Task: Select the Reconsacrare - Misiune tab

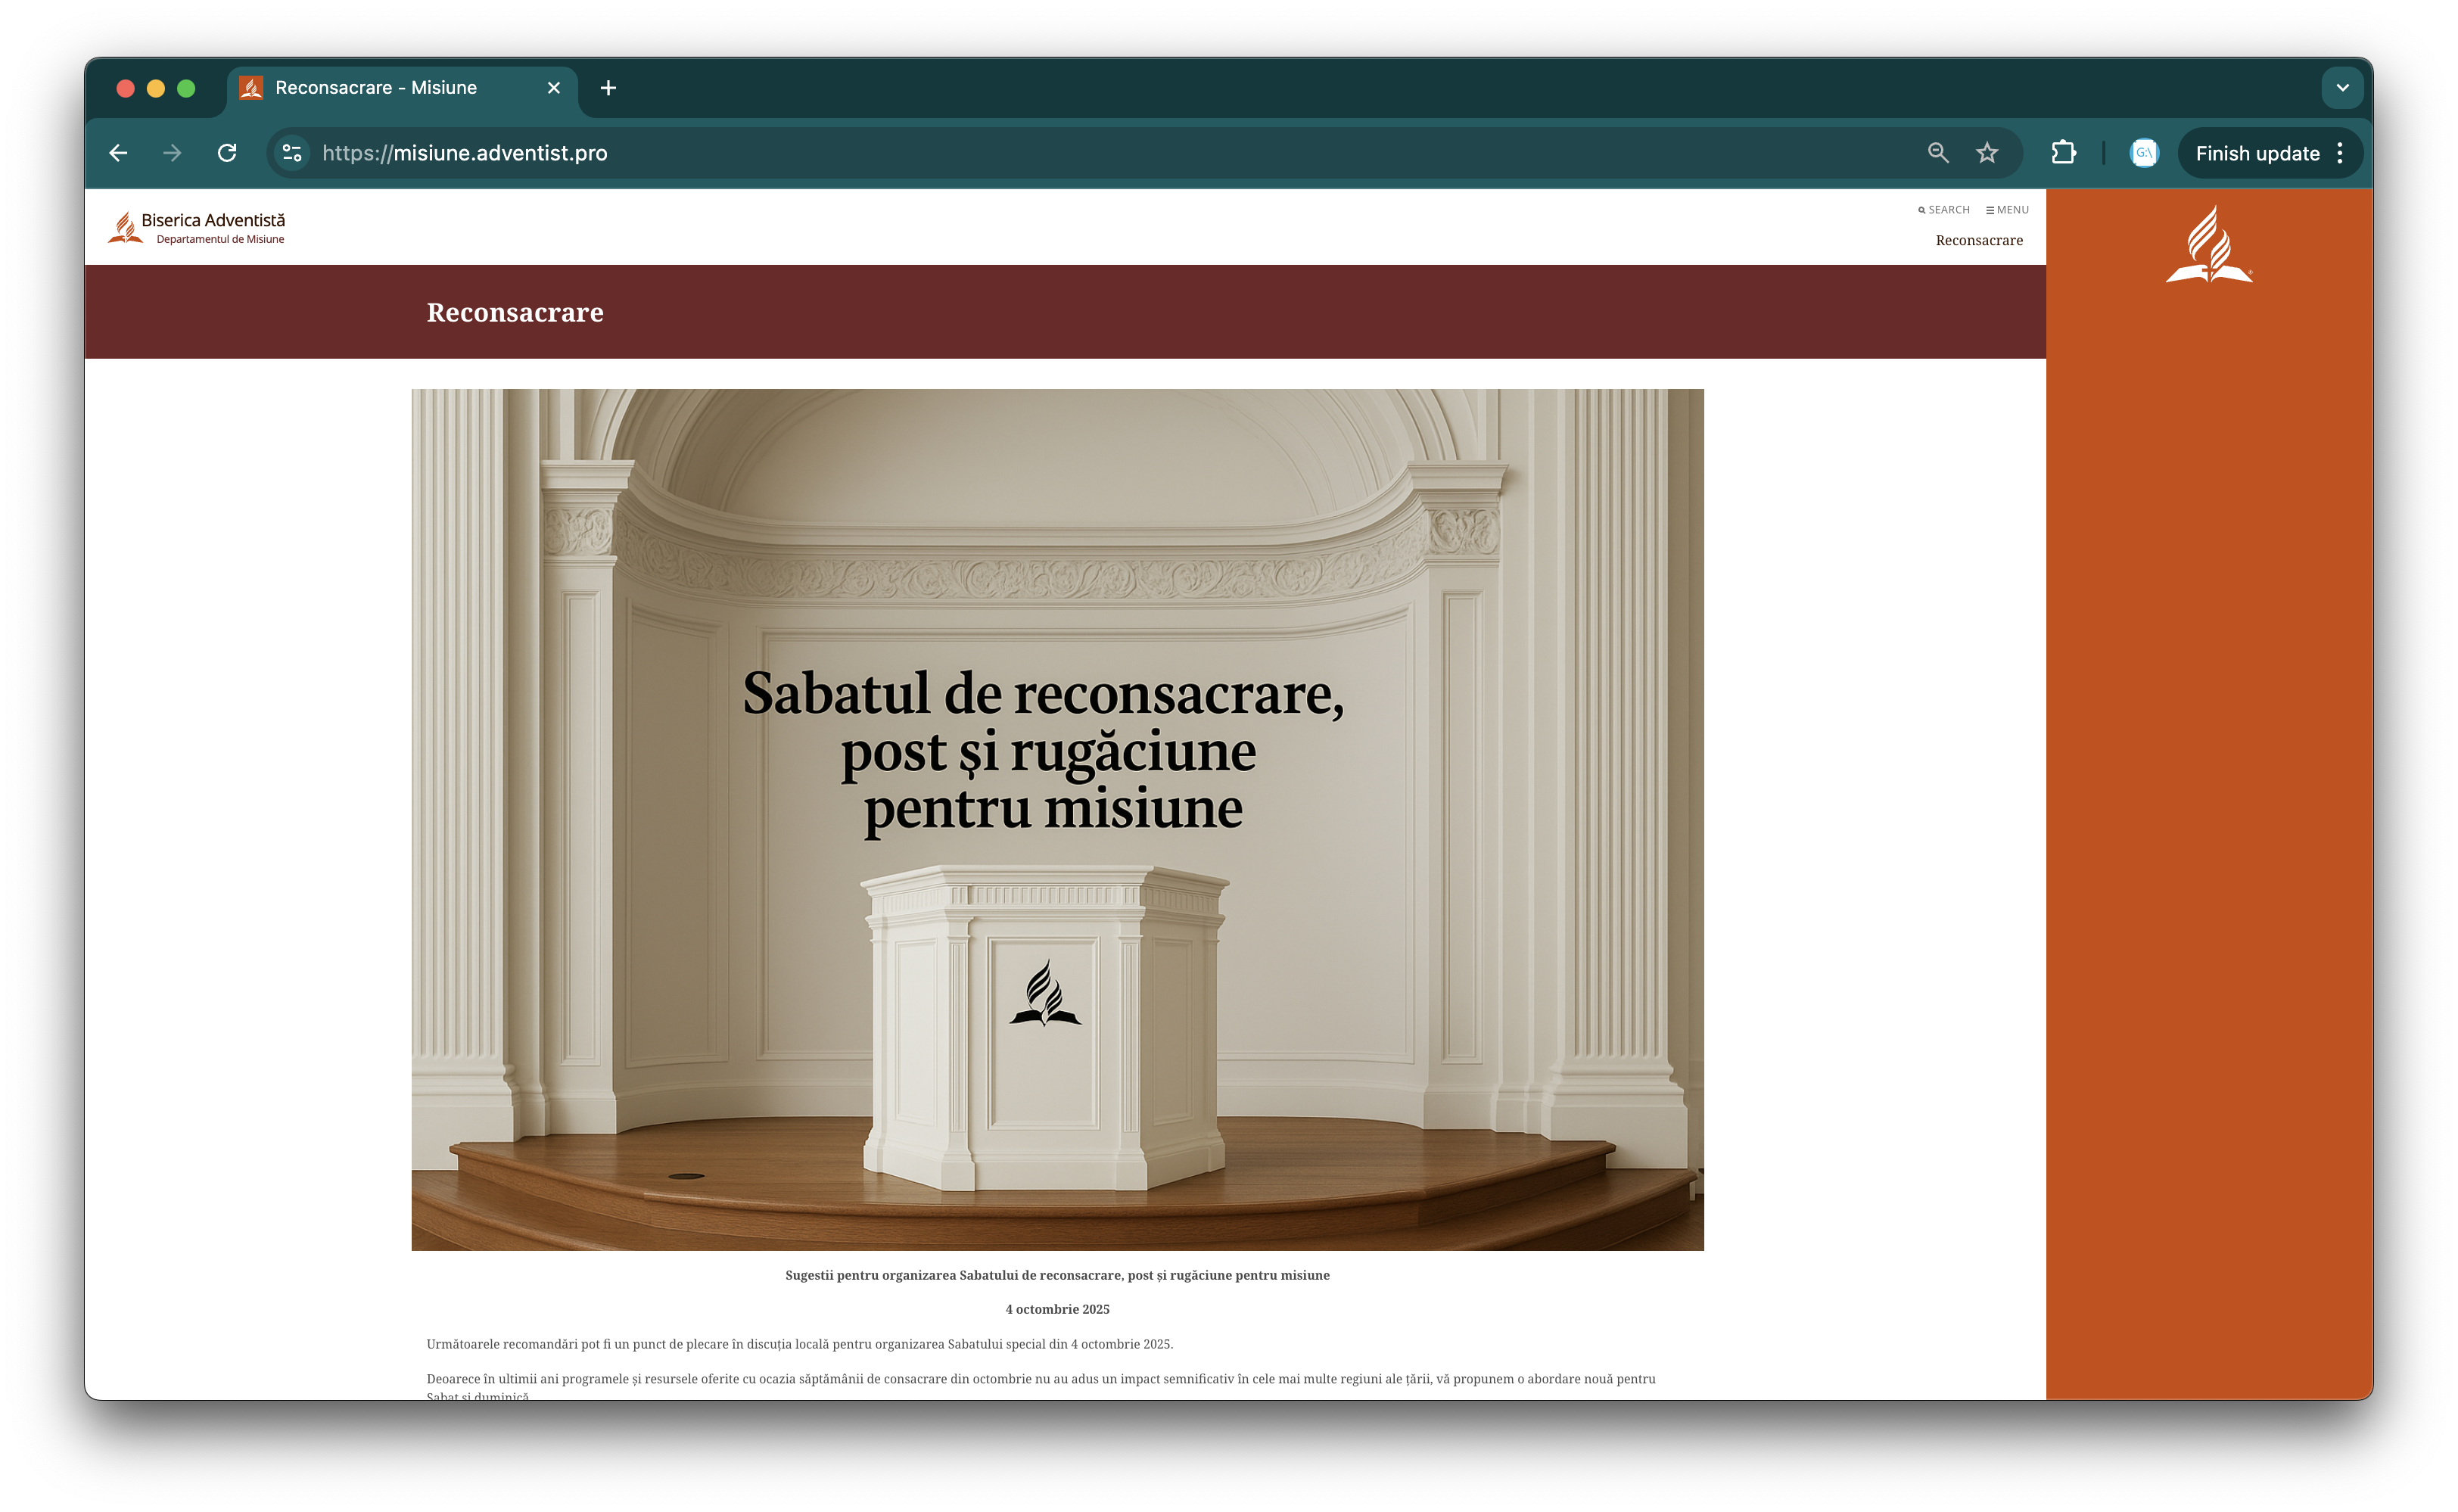Action: 375,88
